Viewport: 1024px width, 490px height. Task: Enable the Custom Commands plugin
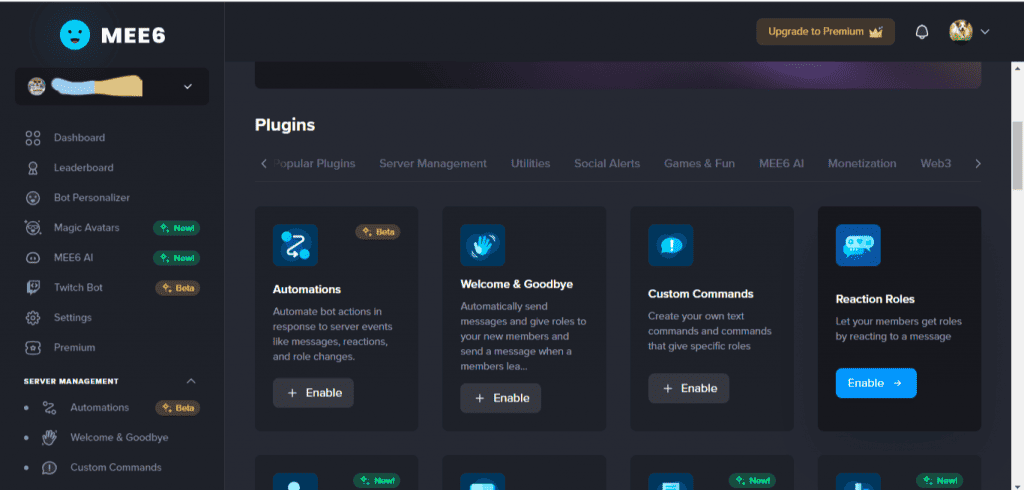689,388
